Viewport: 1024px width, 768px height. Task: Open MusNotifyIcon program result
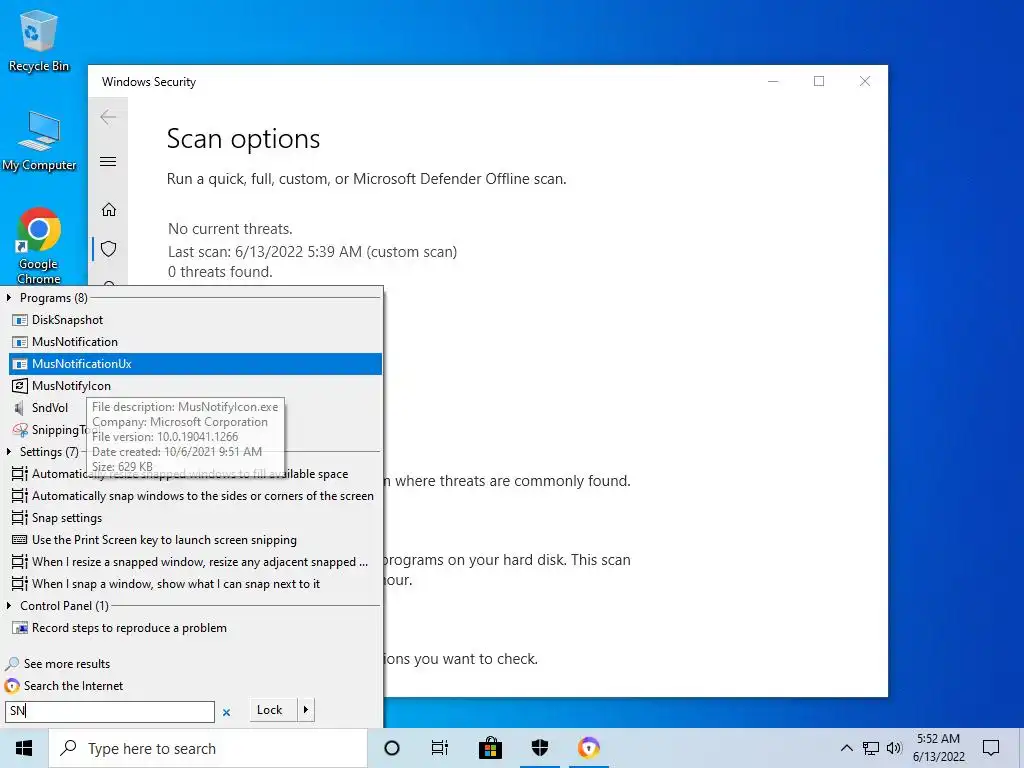[x=195, y=386]
